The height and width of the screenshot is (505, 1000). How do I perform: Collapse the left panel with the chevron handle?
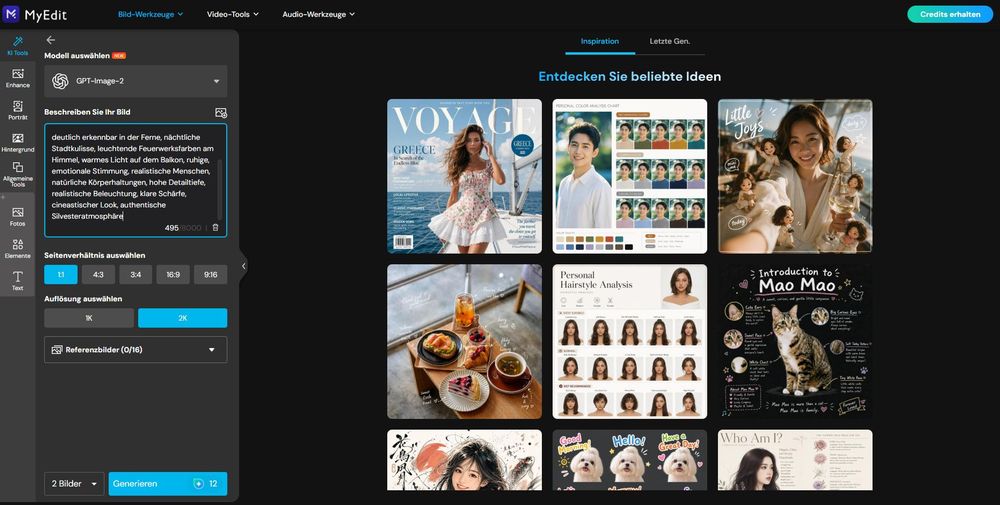coord(243,266)
